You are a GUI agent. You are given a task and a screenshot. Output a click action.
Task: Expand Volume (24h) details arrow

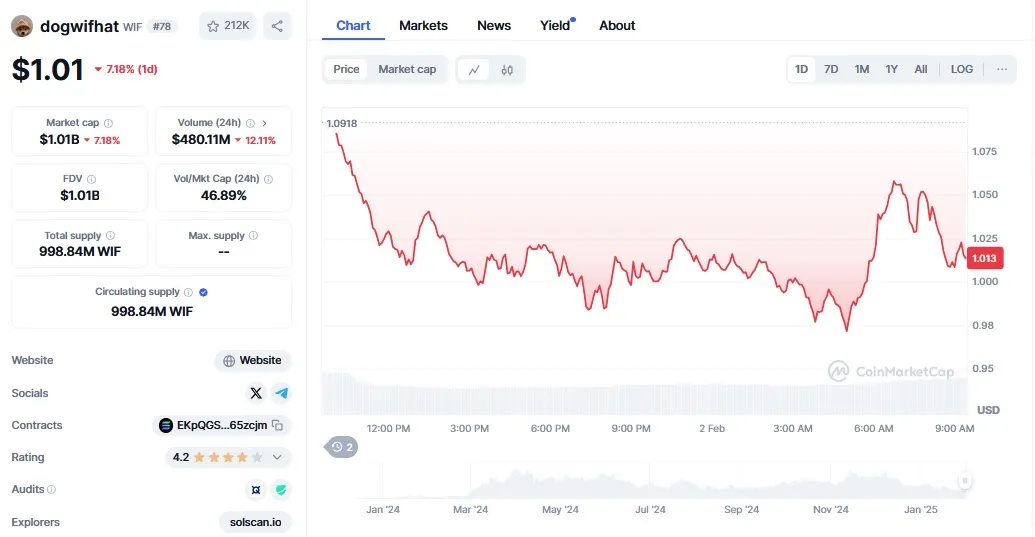click(265, 123)
